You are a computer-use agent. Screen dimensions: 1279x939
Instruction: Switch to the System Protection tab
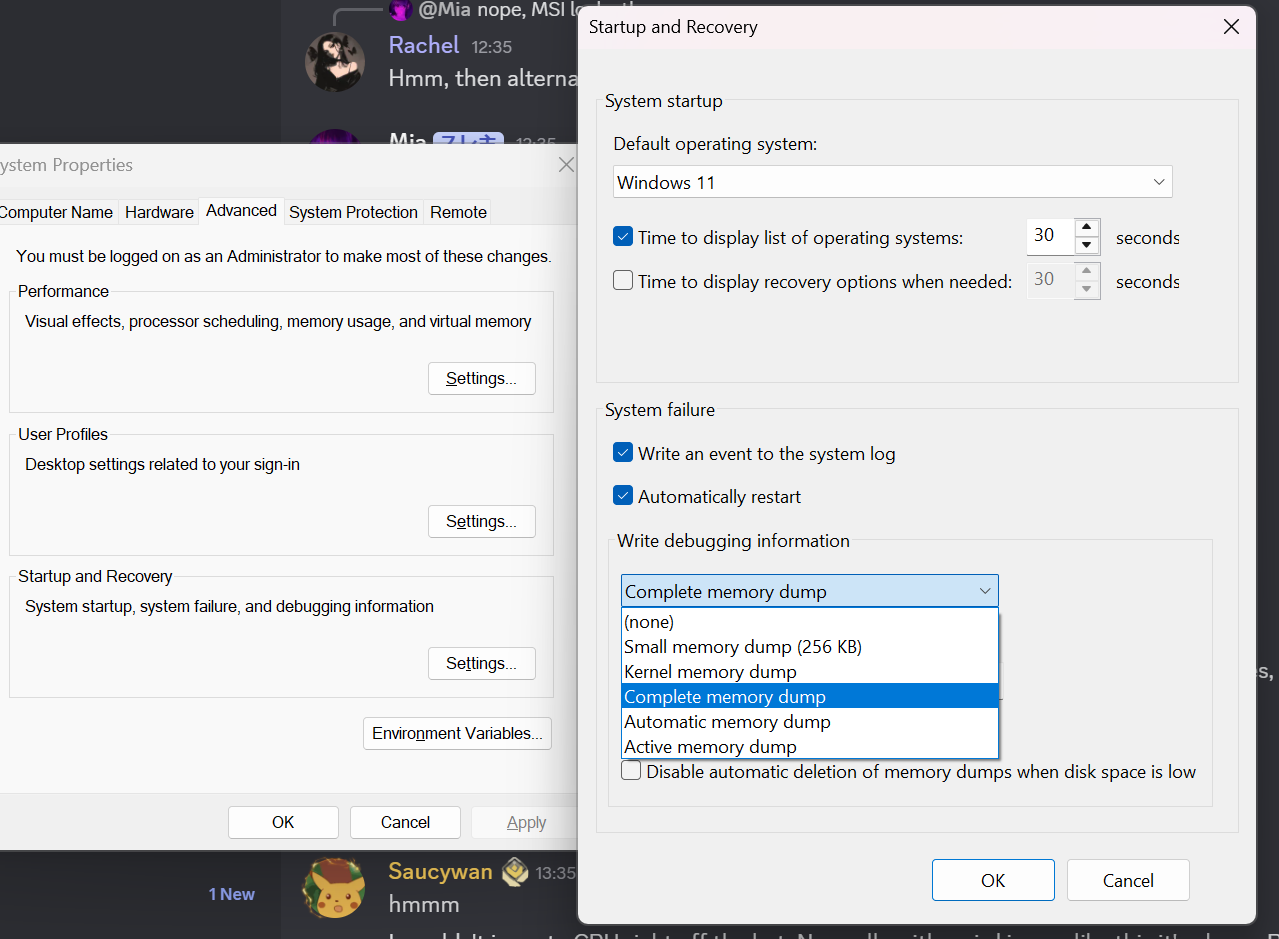353,212
